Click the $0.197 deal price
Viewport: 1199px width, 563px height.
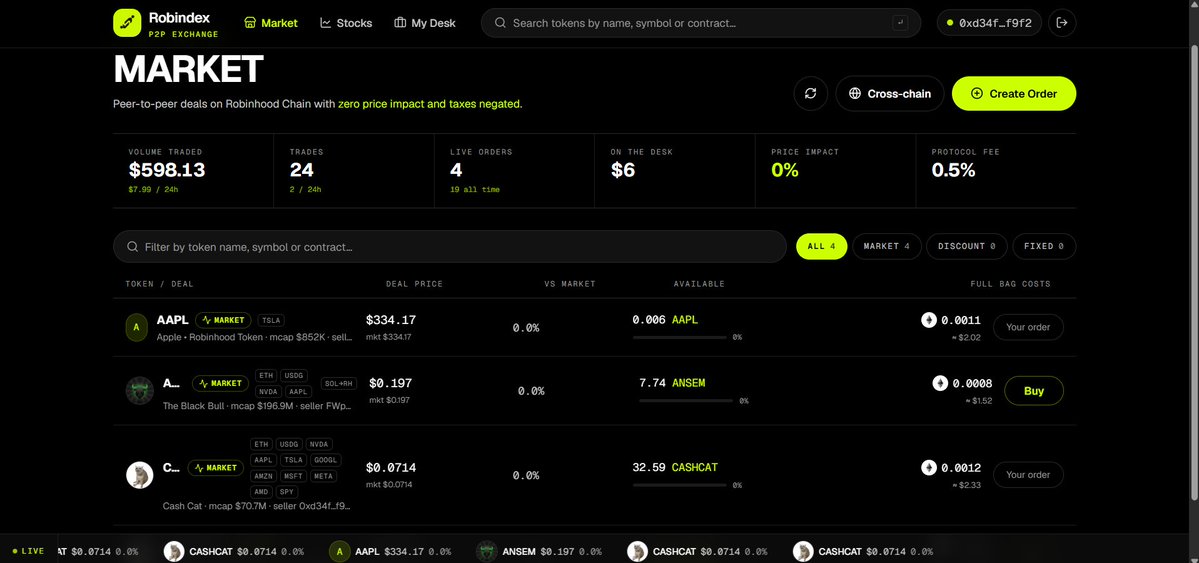click(x=390, y=383)
